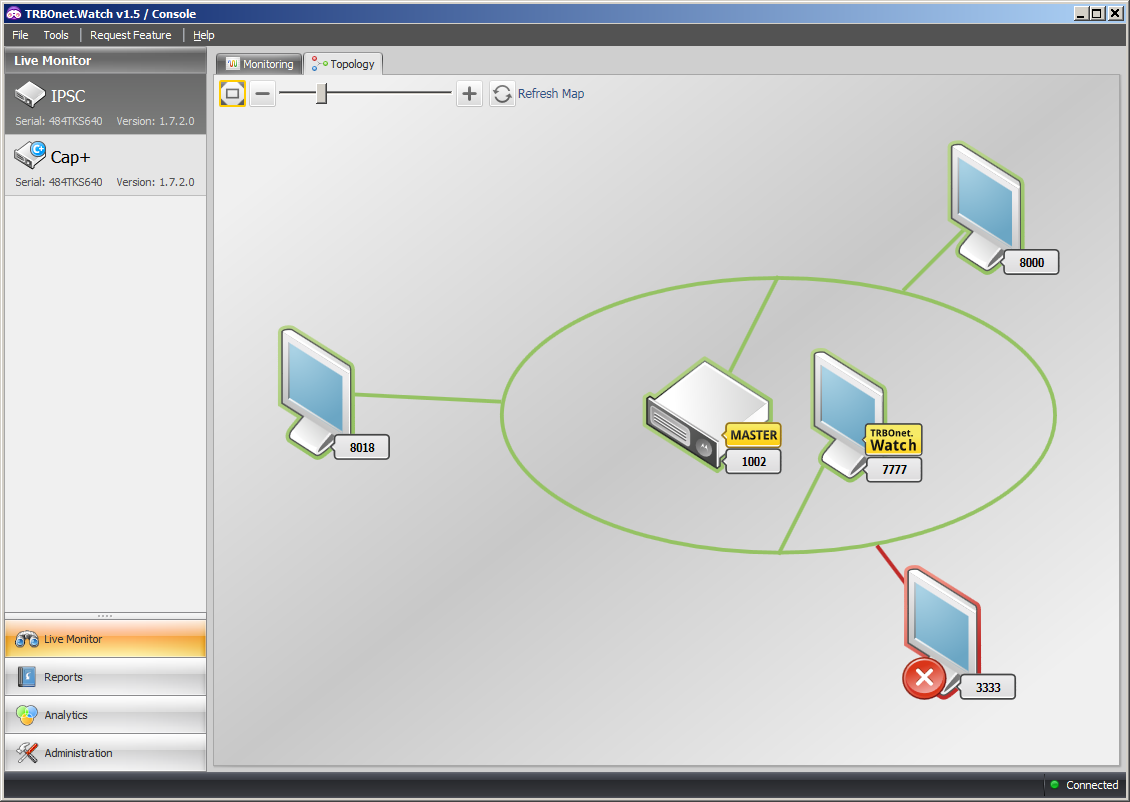Click the Cap+ version 1.7.2.0 text
This screenshot has height=802, width=1130.
coord(156,182)
